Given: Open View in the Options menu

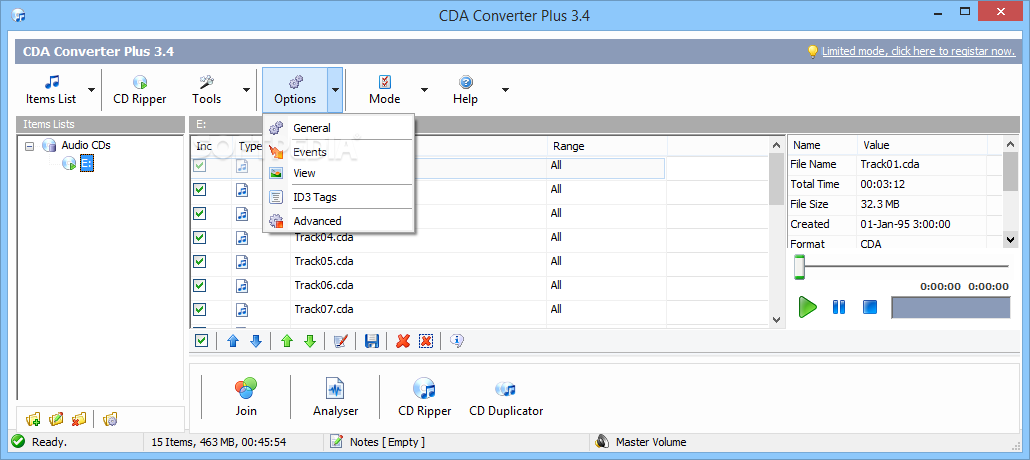Looking at the screenshot, I should click(338, 173).
